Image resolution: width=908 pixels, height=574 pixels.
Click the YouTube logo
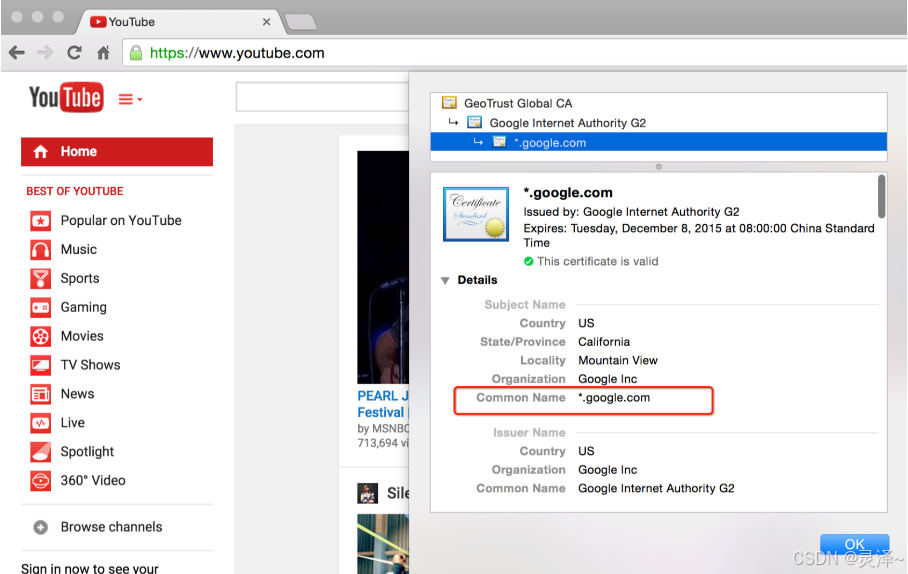(x=66, y=97)
